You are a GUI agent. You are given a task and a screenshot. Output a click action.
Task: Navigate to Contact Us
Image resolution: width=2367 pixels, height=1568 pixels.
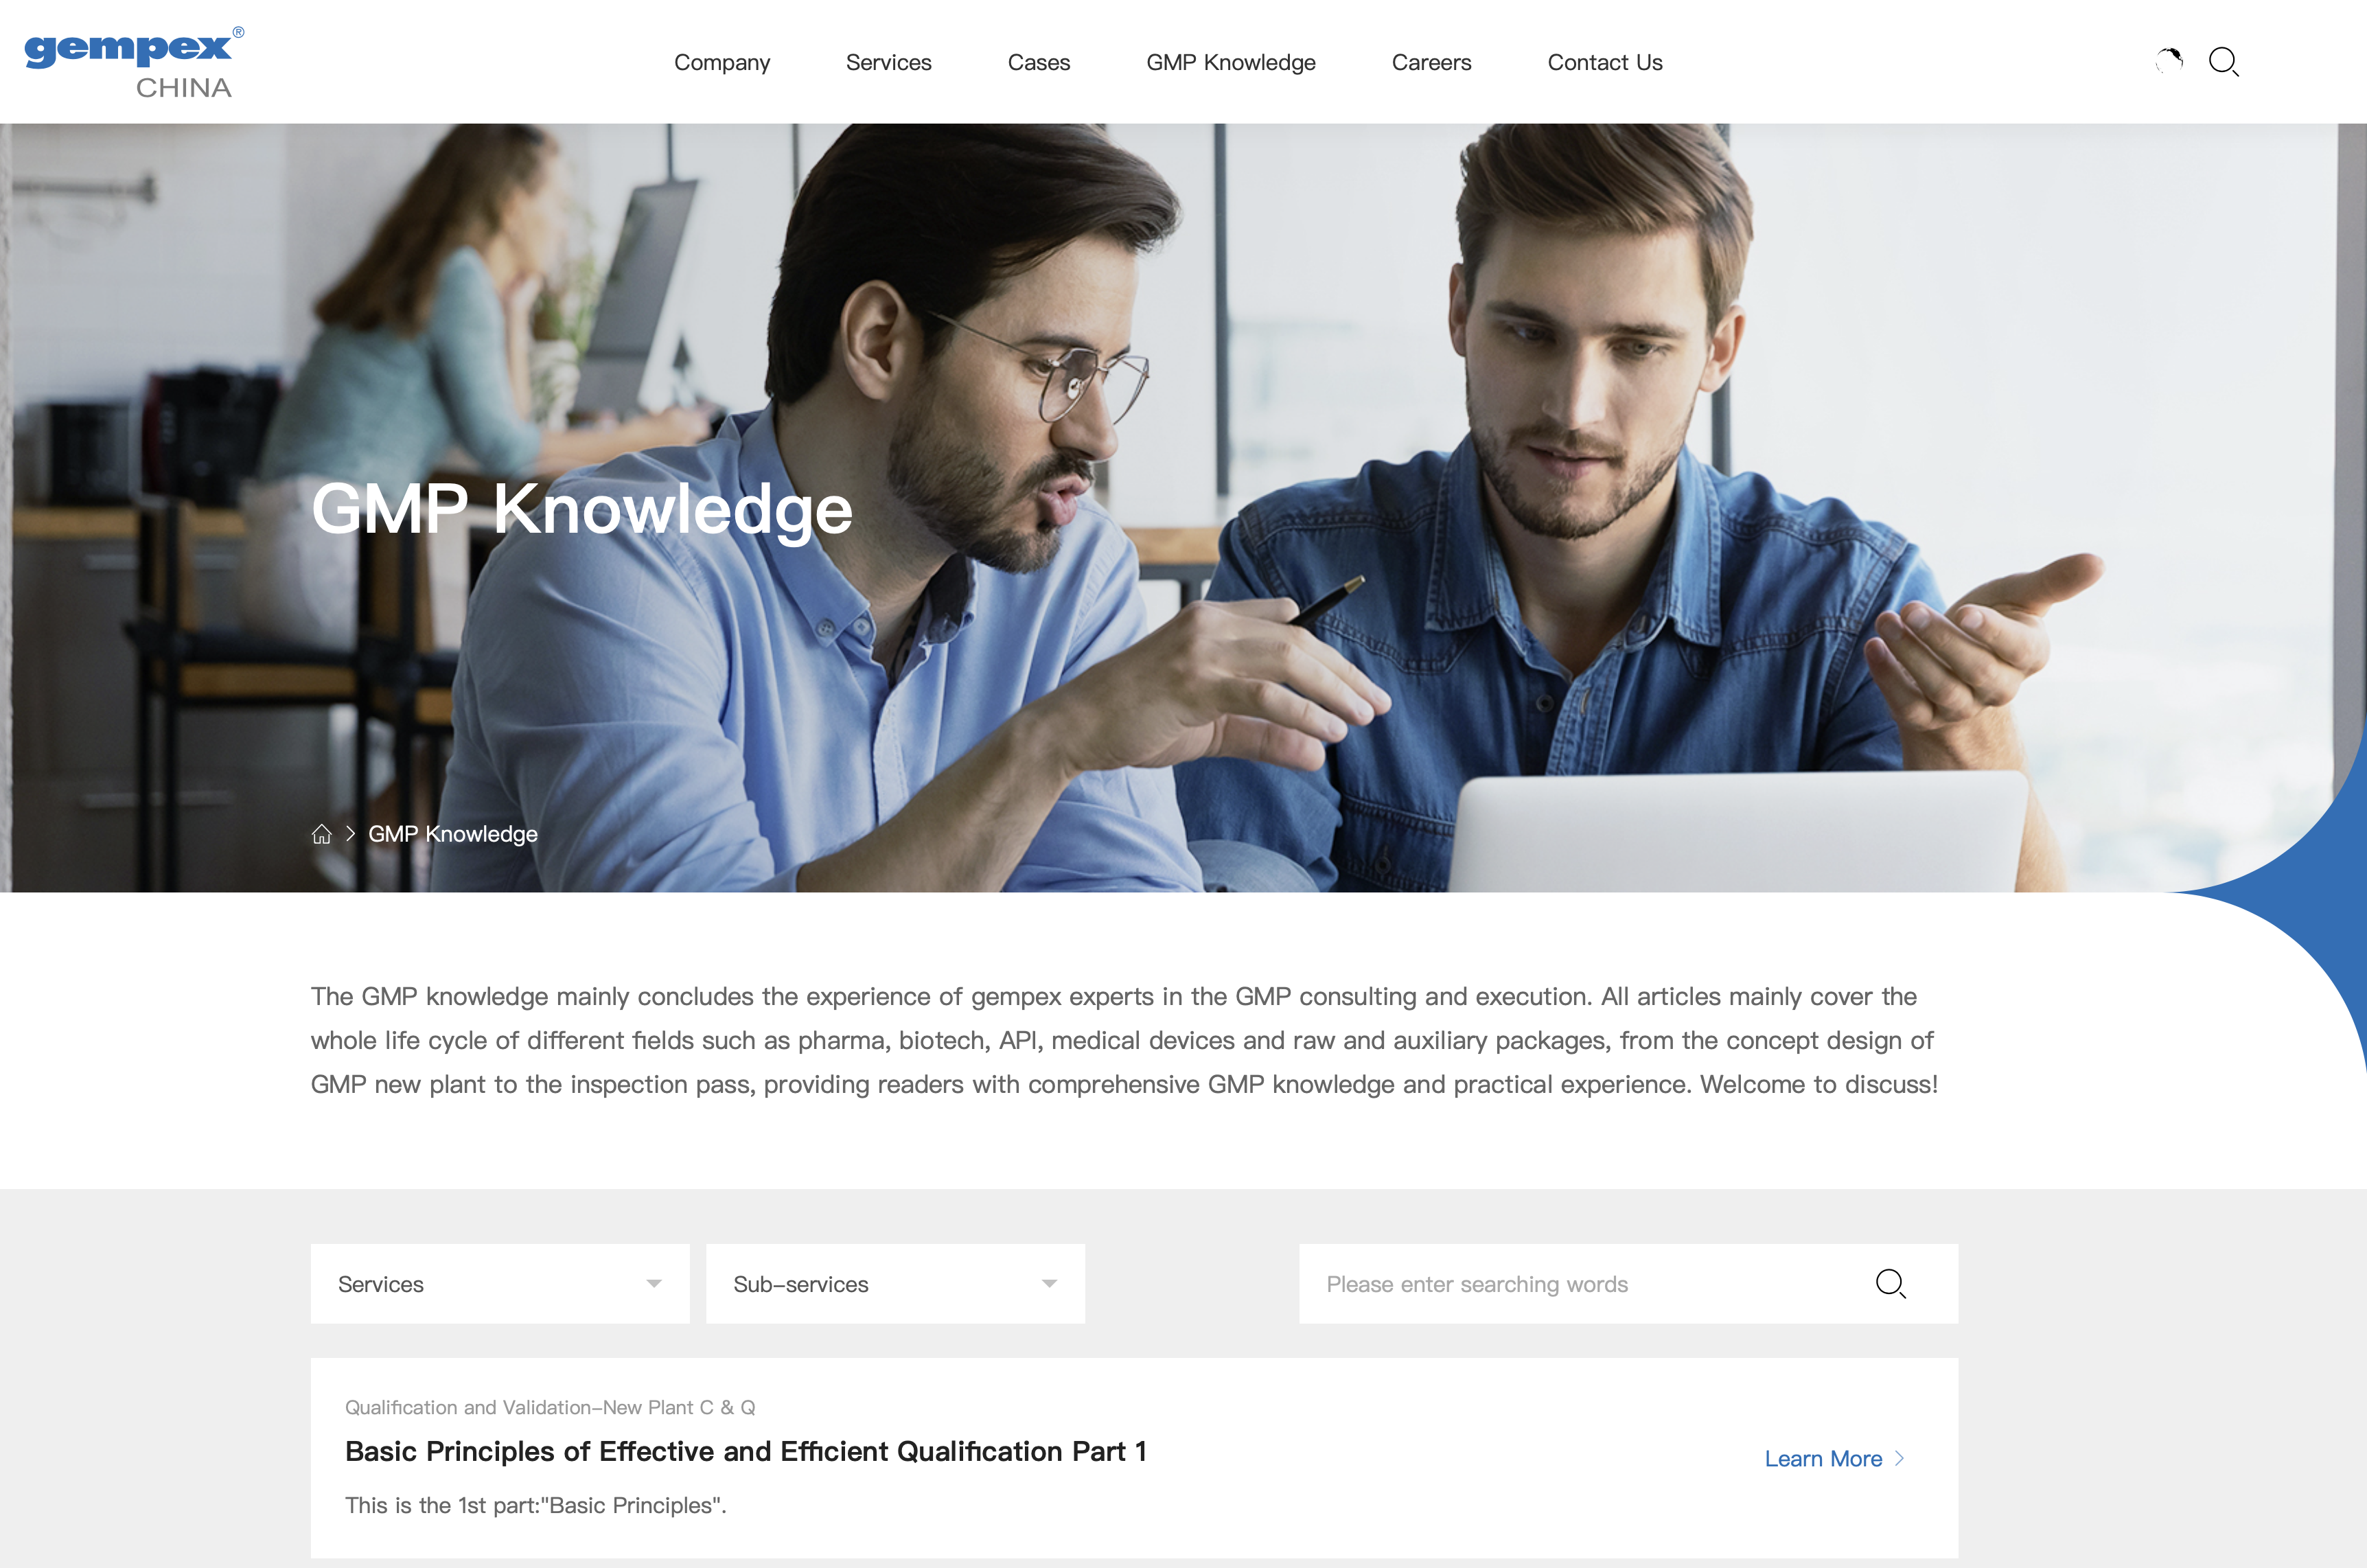coord(1604,62)
